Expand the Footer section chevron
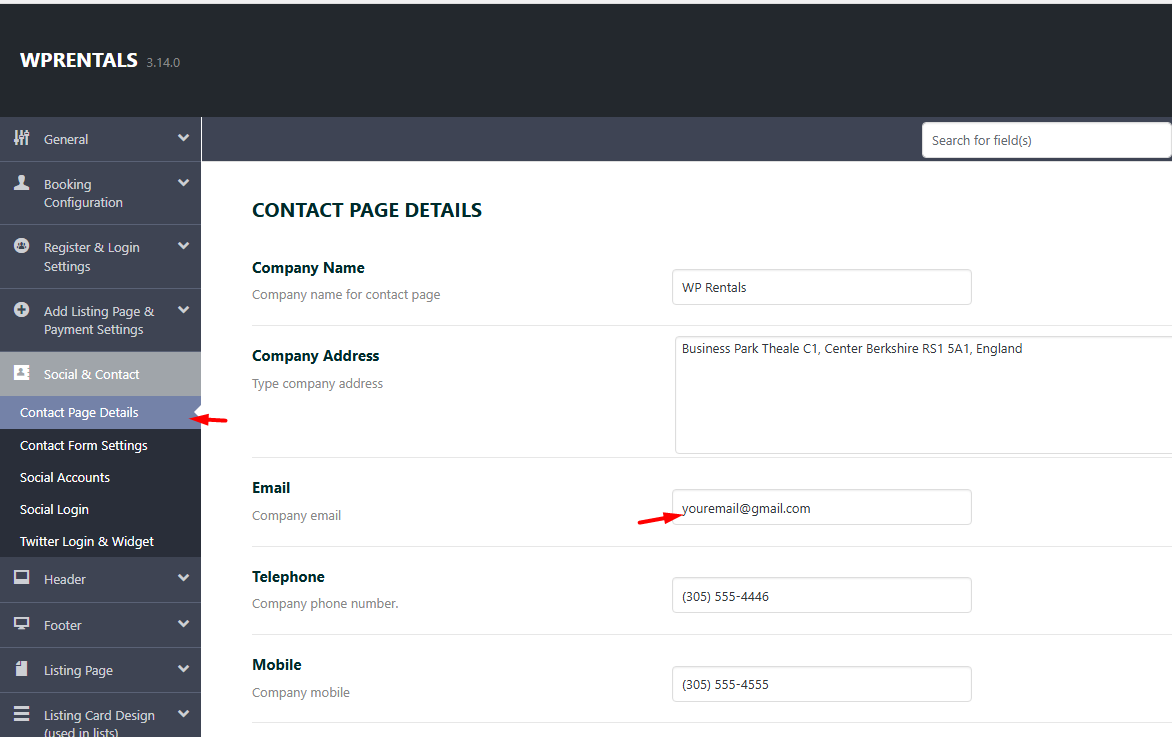This screenshot has height=737, width=1172. pos(183,624)
